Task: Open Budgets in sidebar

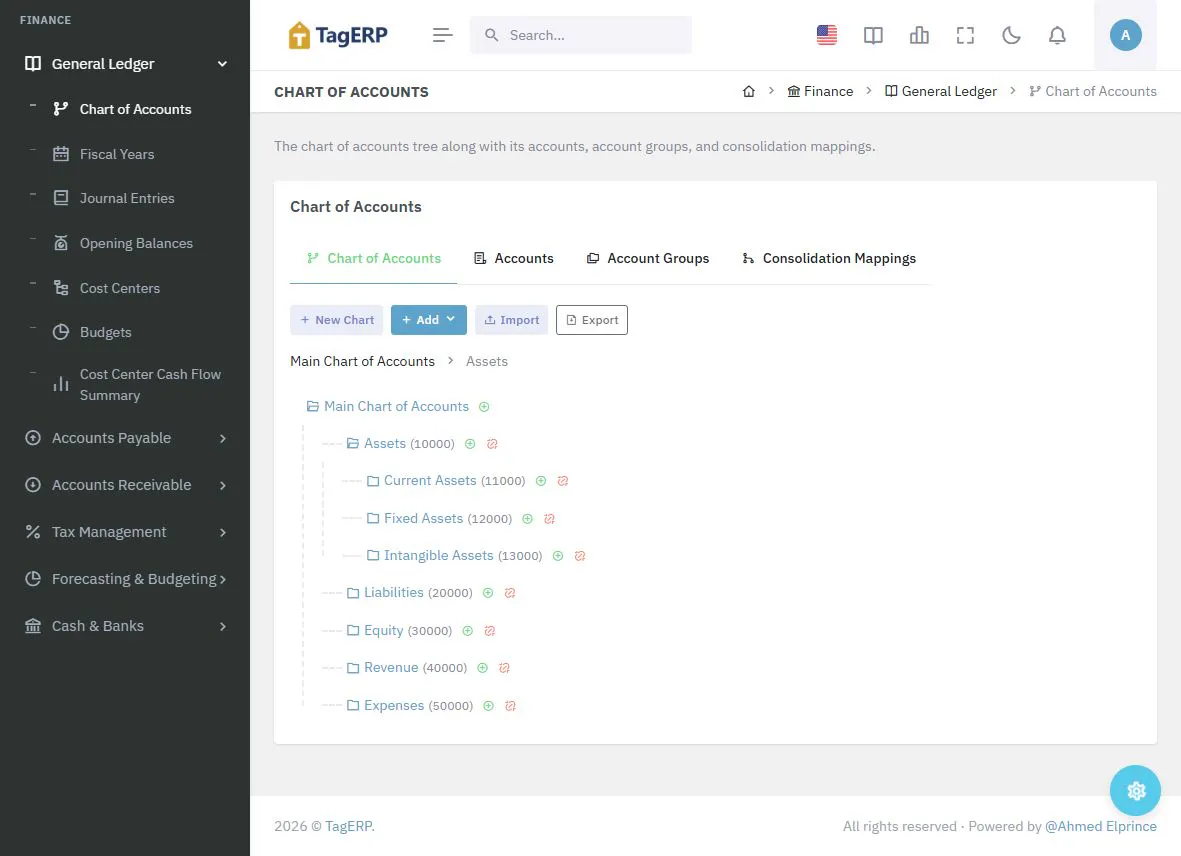Action: pyautogui.click(x=105, y=333)
